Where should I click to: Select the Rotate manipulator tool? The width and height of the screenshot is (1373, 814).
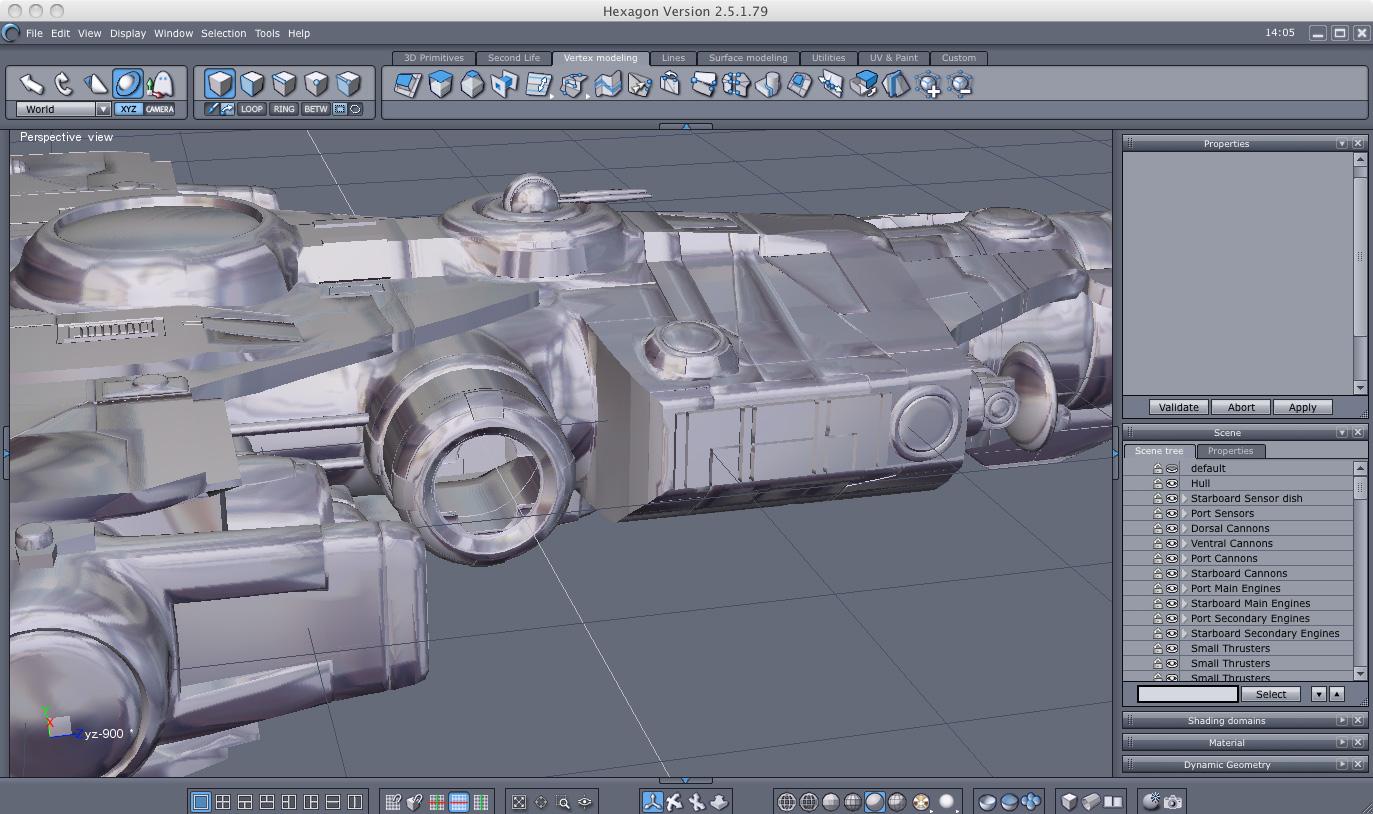63,84
